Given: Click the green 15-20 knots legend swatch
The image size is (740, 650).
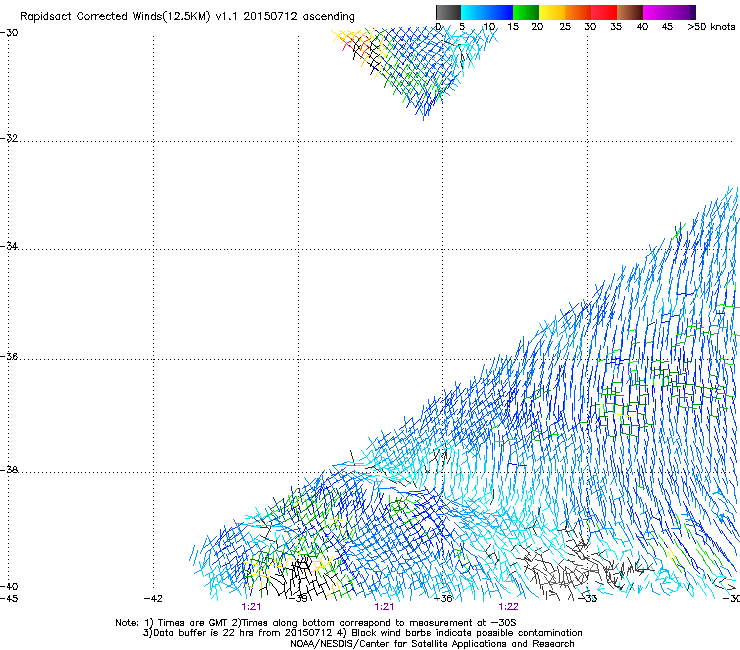Looking at the screenshot, I should pos(526,12).
